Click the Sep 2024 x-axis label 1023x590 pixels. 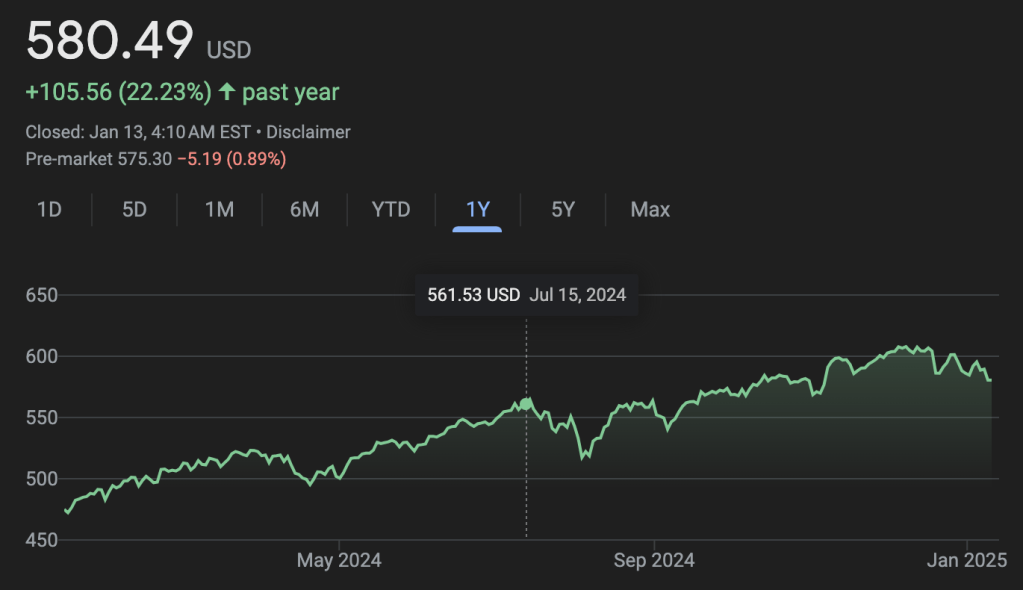[652, 560]
